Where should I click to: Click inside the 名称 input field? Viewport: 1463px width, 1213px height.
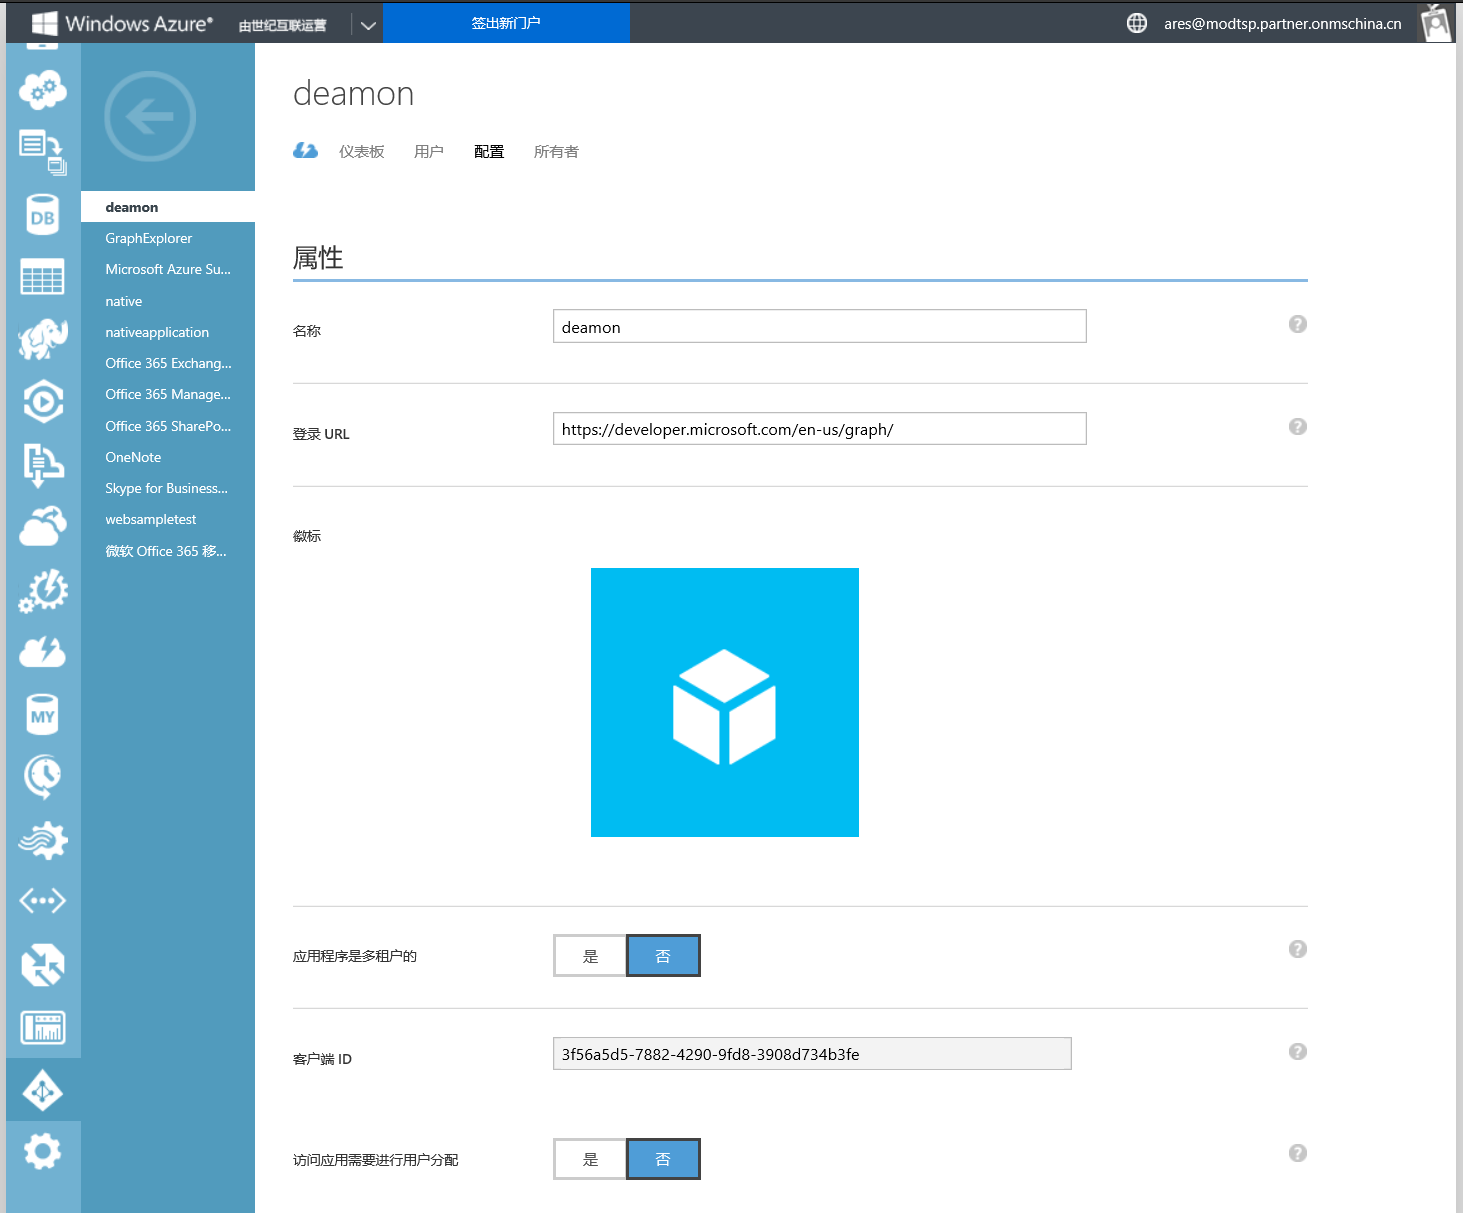pos(819,326)
